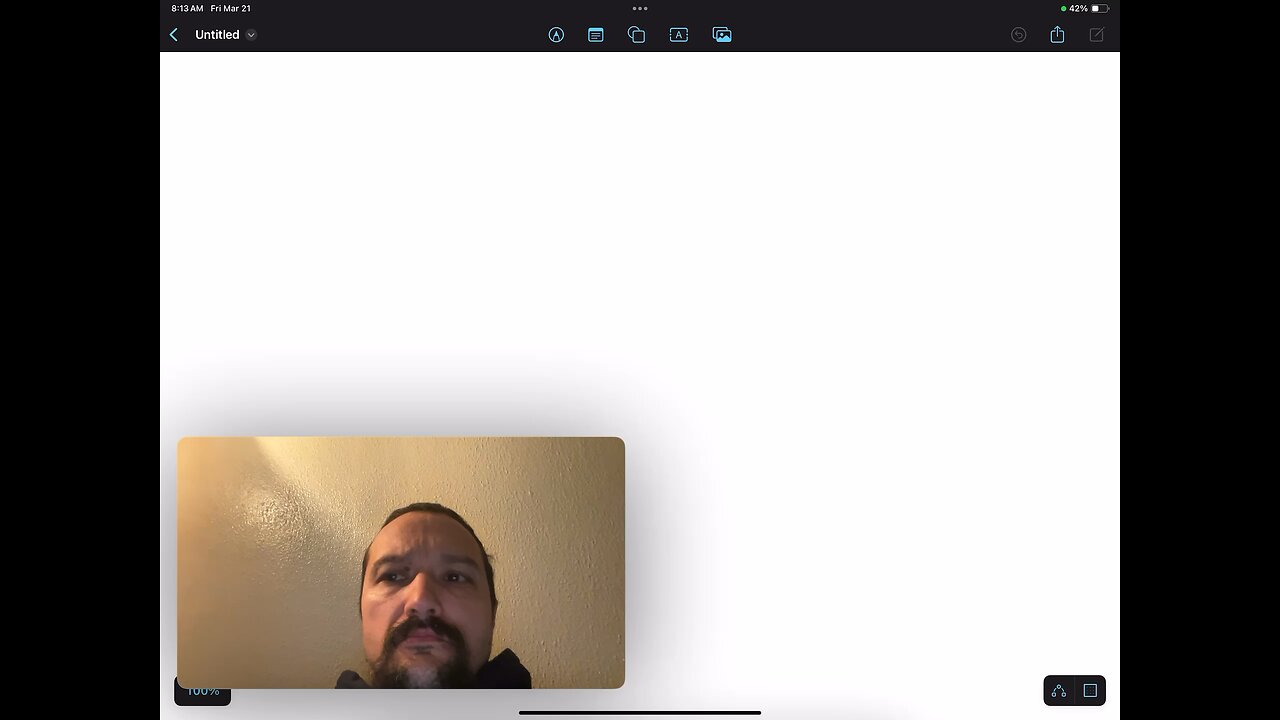1280x720 pixels.
Task: Create a new board with compose icon
Action: coord(1097,35)
